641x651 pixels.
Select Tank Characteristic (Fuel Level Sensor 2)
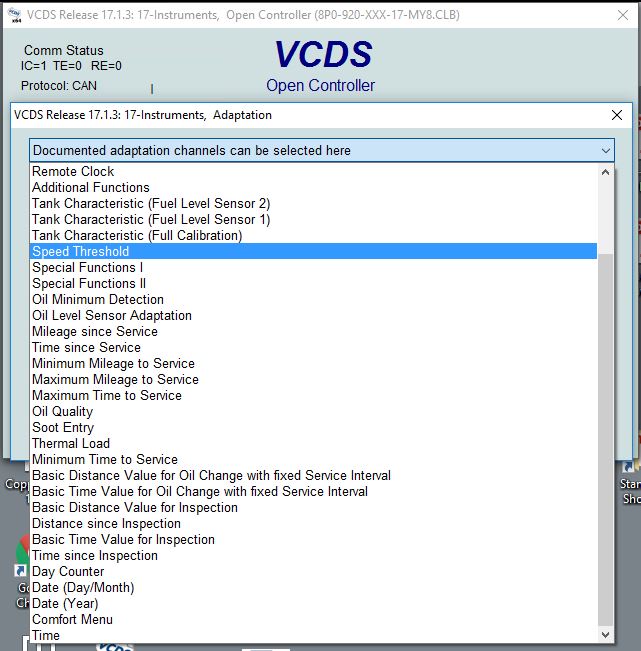(313, 203)
